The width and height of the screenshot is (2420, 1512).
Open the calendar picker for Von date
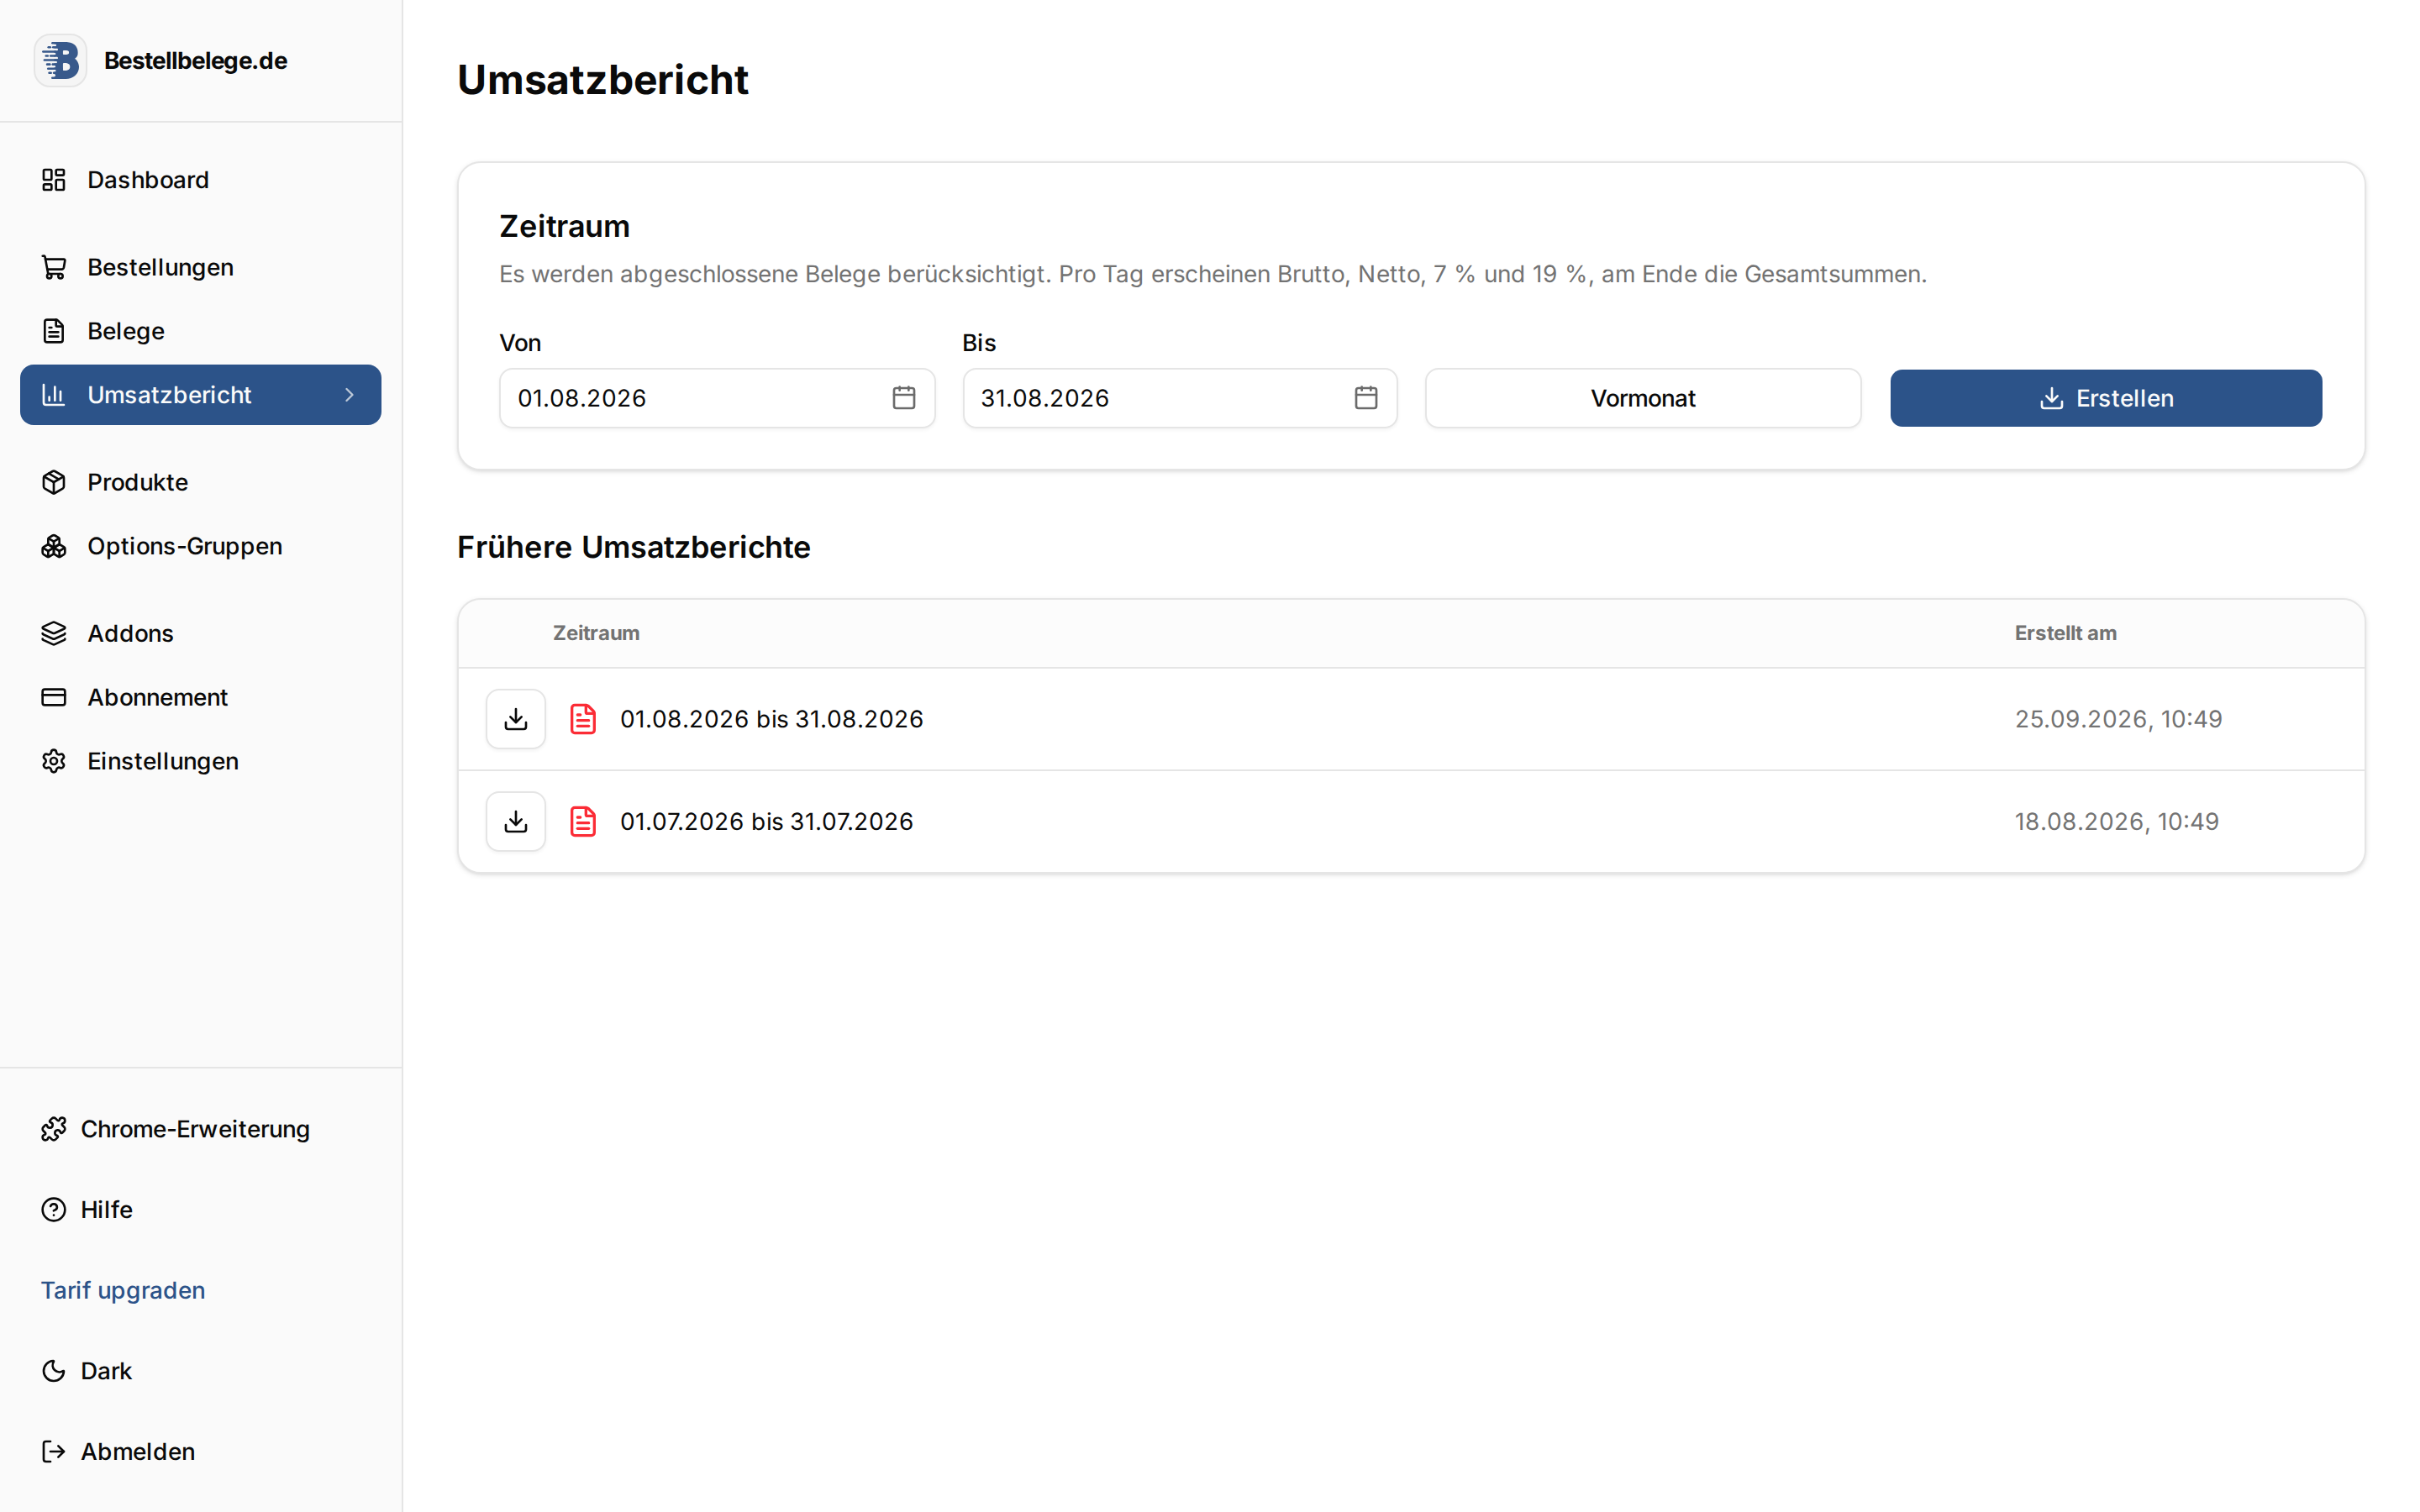click(x=904, y=398)
